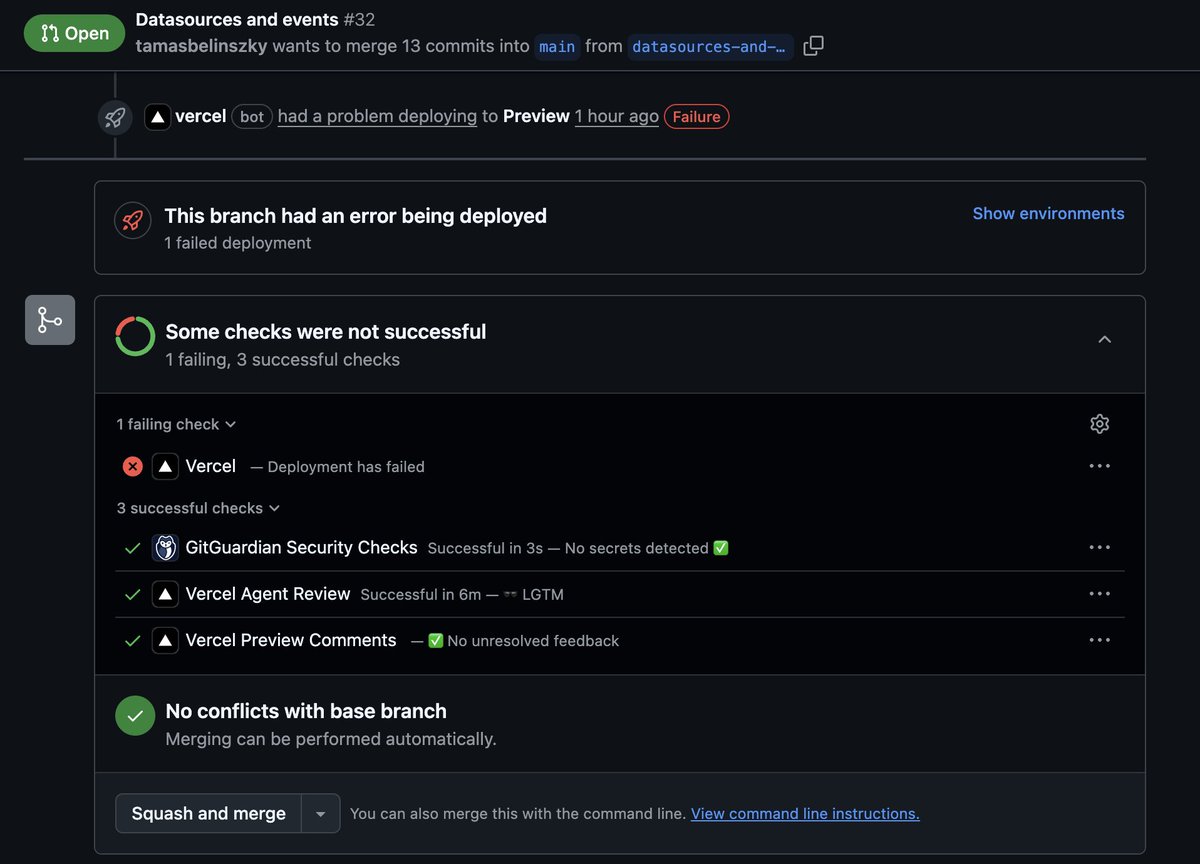Click the Squash and merge button
Image resolution: width=1200 pixels, height=864 pixels.
207,813
